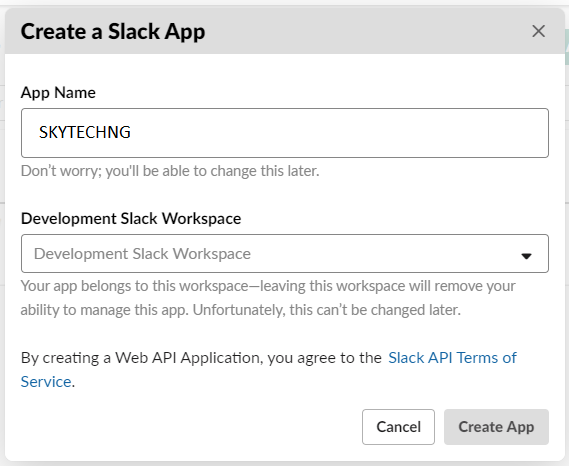Click the Development Slack Workspace label
This screenshot has width=569, height=466.
[131, 218]
